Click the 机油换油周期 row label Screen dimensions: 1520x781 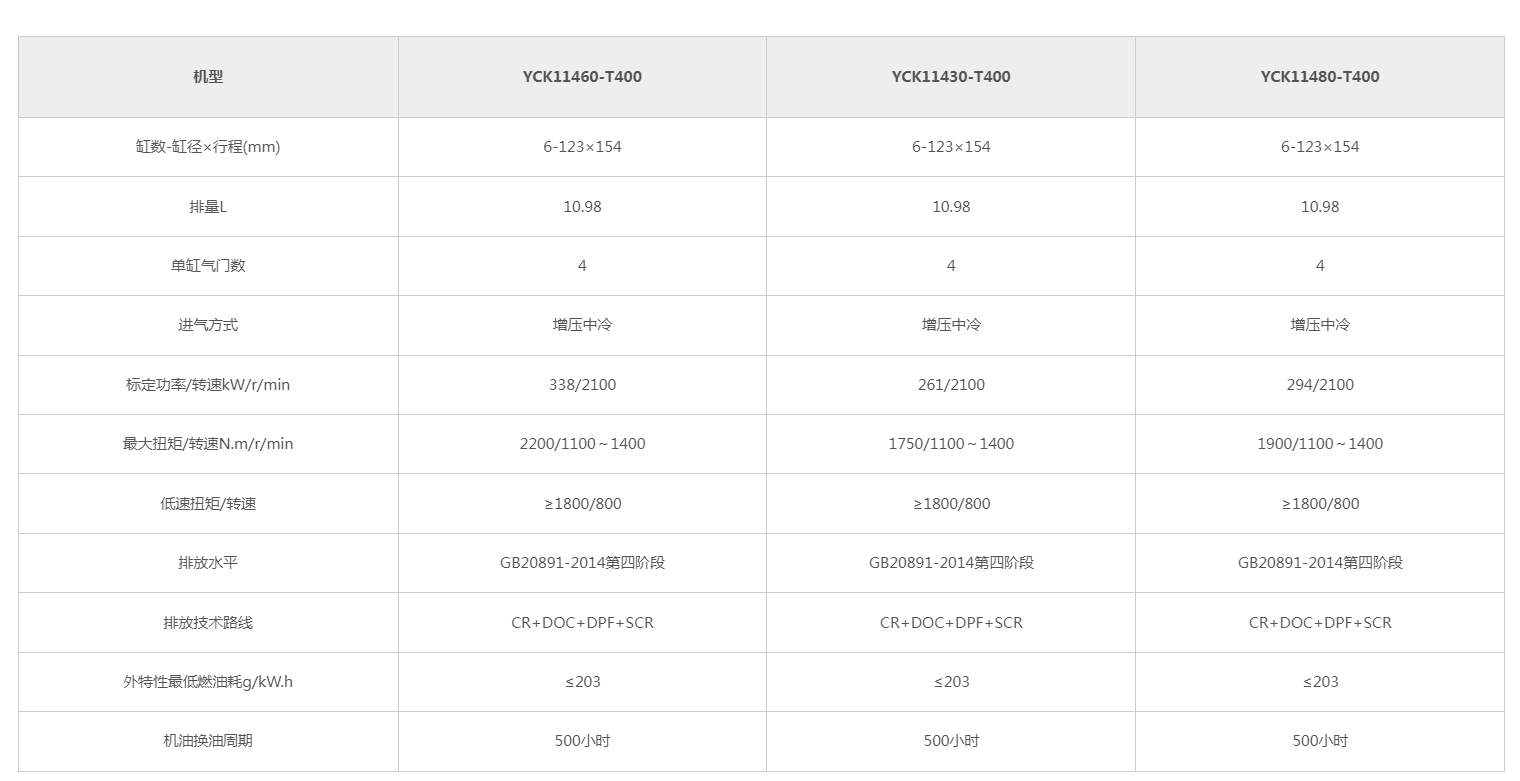click(x=208, y=741)
